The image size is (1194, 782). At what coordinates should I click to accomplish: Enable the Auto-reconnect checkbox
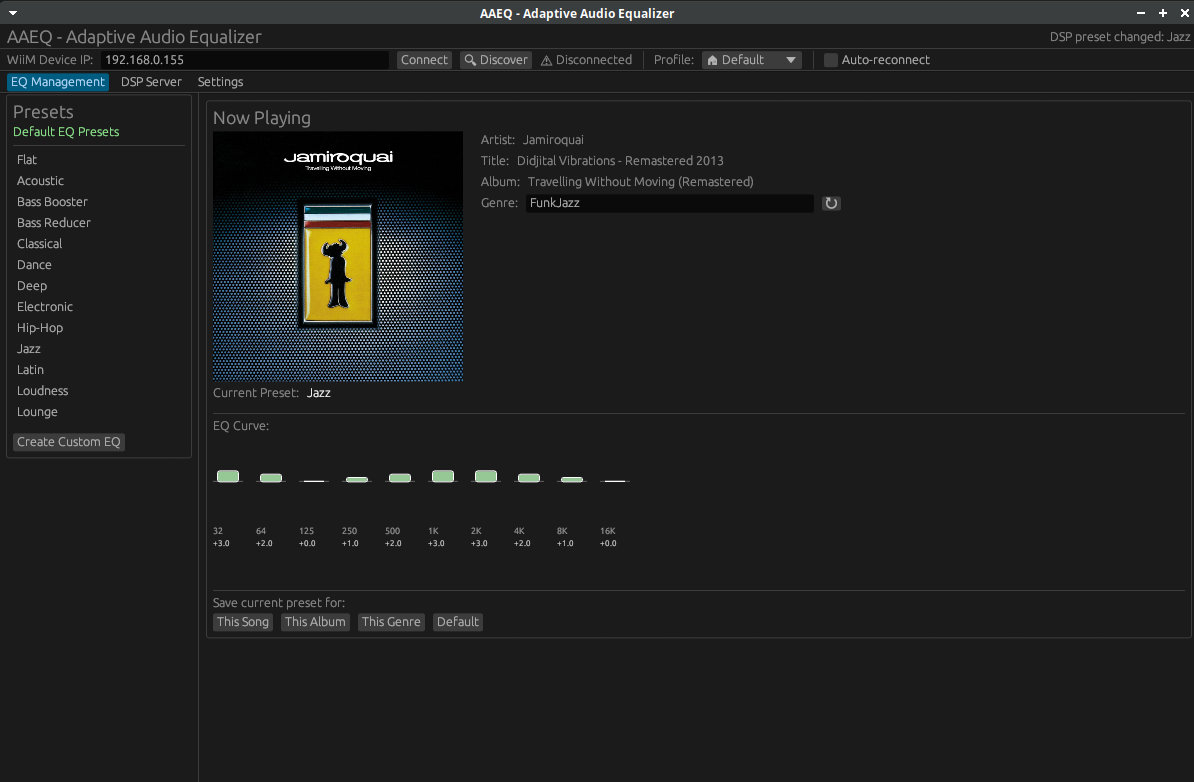pos(830,60)
